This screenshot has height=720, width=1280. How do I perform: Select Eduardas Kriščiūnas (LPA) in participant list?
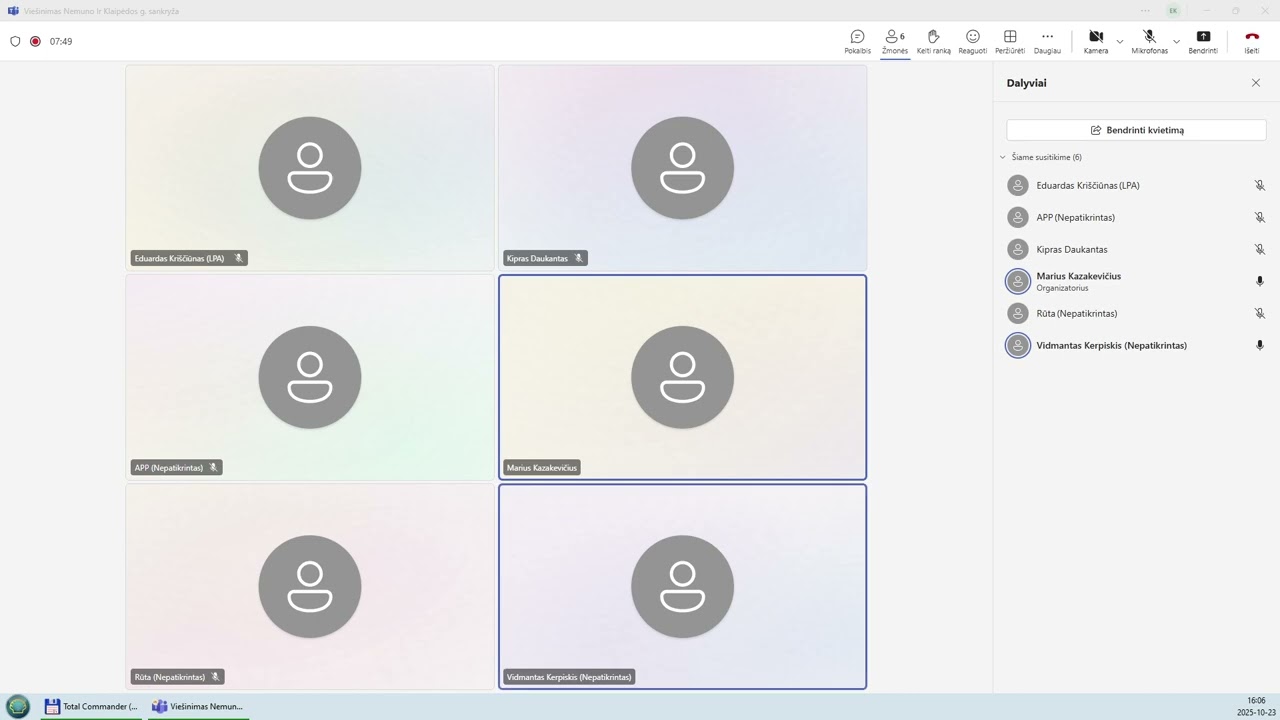coord(1136,185)
